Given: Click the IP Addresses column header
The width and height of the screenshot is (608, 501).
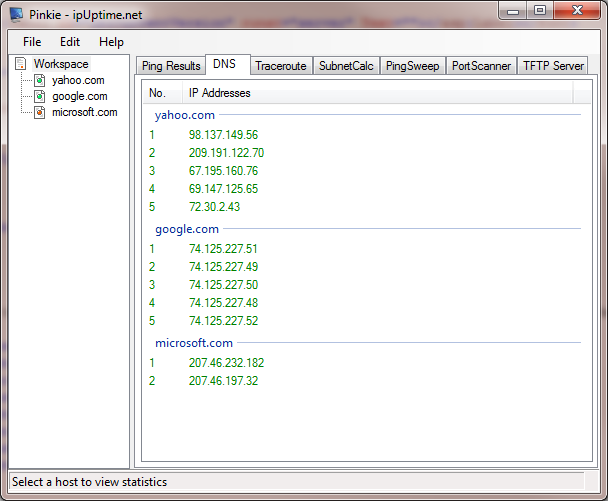Looking at the screenshot, I should click(377, 93).
